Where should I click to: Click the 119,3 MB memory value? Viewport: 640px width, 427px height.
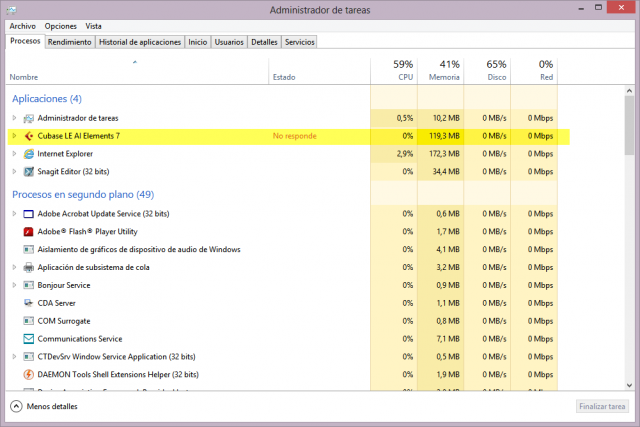tap(444, 136)
